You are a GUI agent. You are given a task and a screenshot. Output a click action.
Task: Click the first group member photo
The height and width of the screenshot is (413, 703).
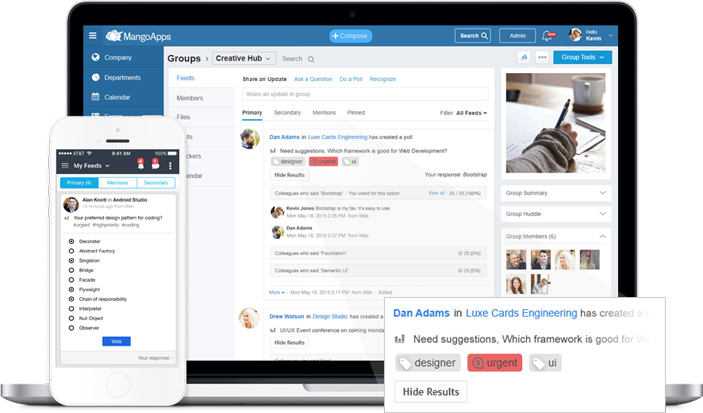[x=516, y=260]
